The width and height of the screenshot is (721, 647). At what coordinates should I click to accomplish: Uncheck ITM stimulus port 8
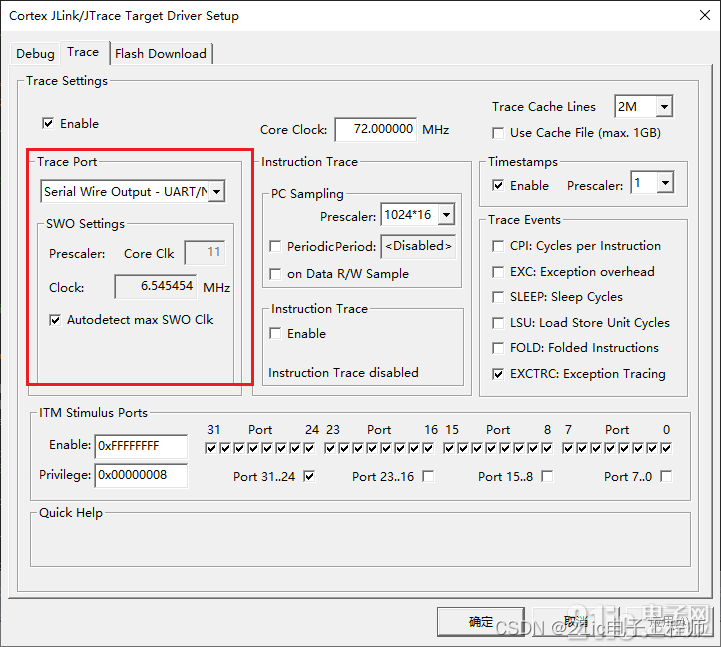click(547, 448)
